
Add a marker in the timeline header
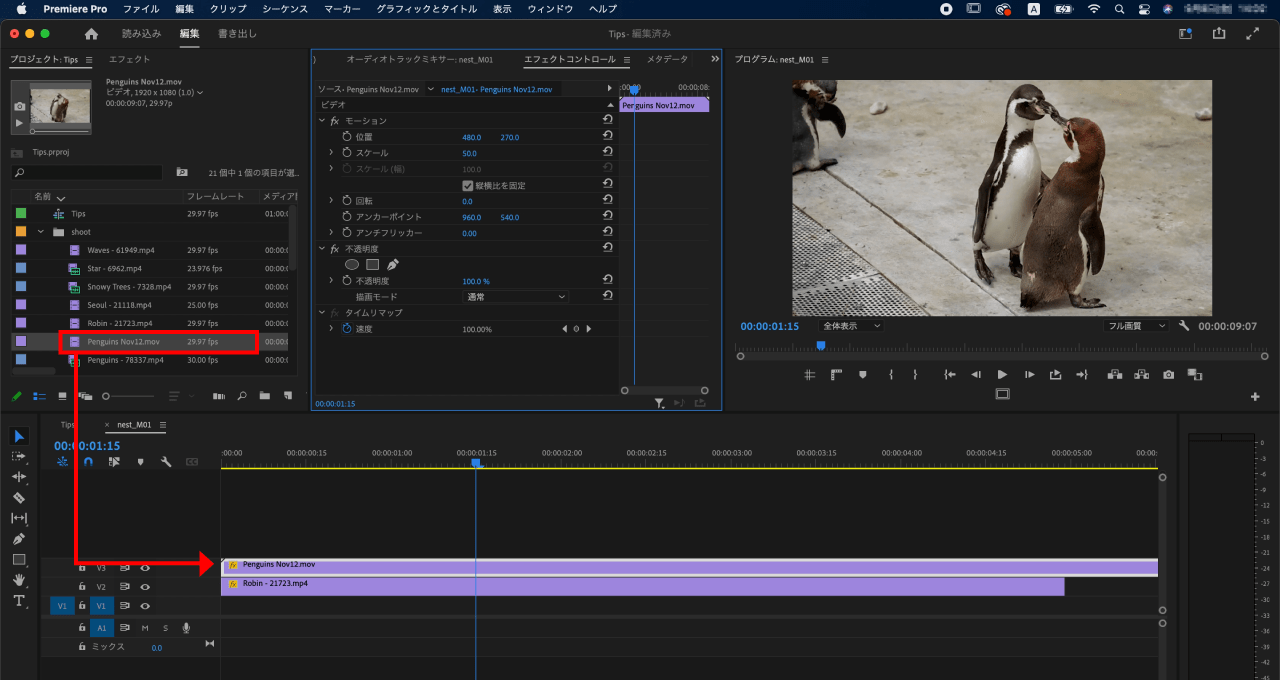[x=140, y=462]
